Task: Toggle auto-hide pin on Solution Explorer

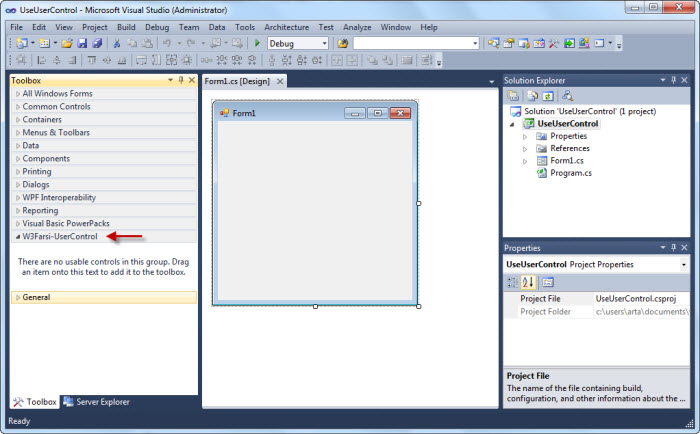Action: coord(673,80)
